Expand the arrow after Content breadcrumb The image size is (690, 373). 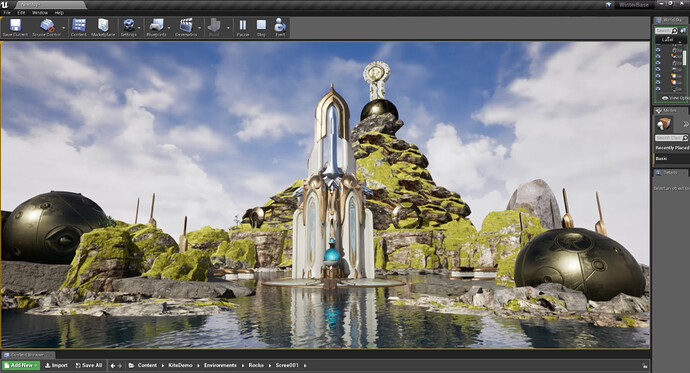162,366
